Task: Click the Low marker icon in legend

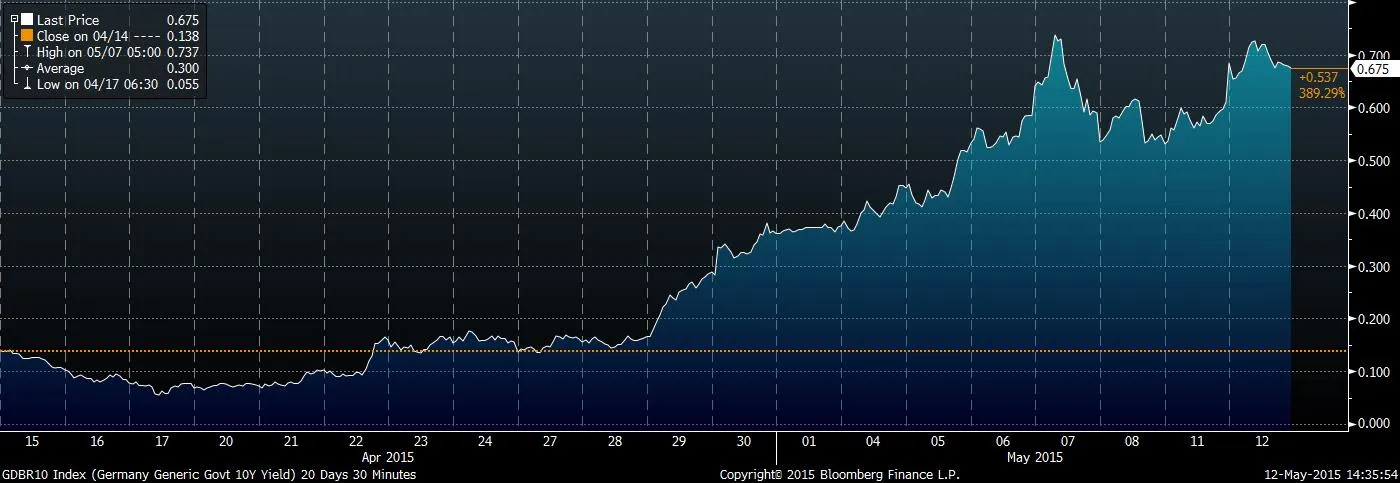Action: coord(26,85)
